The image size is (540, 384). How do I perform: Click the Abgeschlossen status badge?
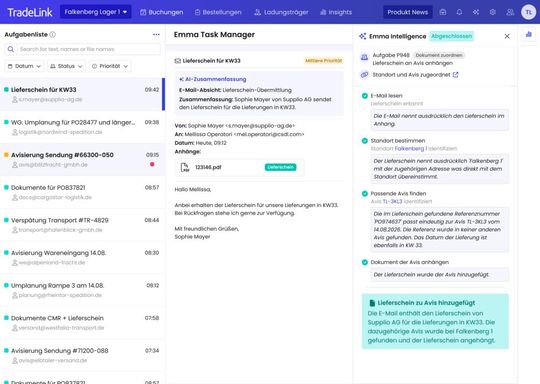pos(451,36)
